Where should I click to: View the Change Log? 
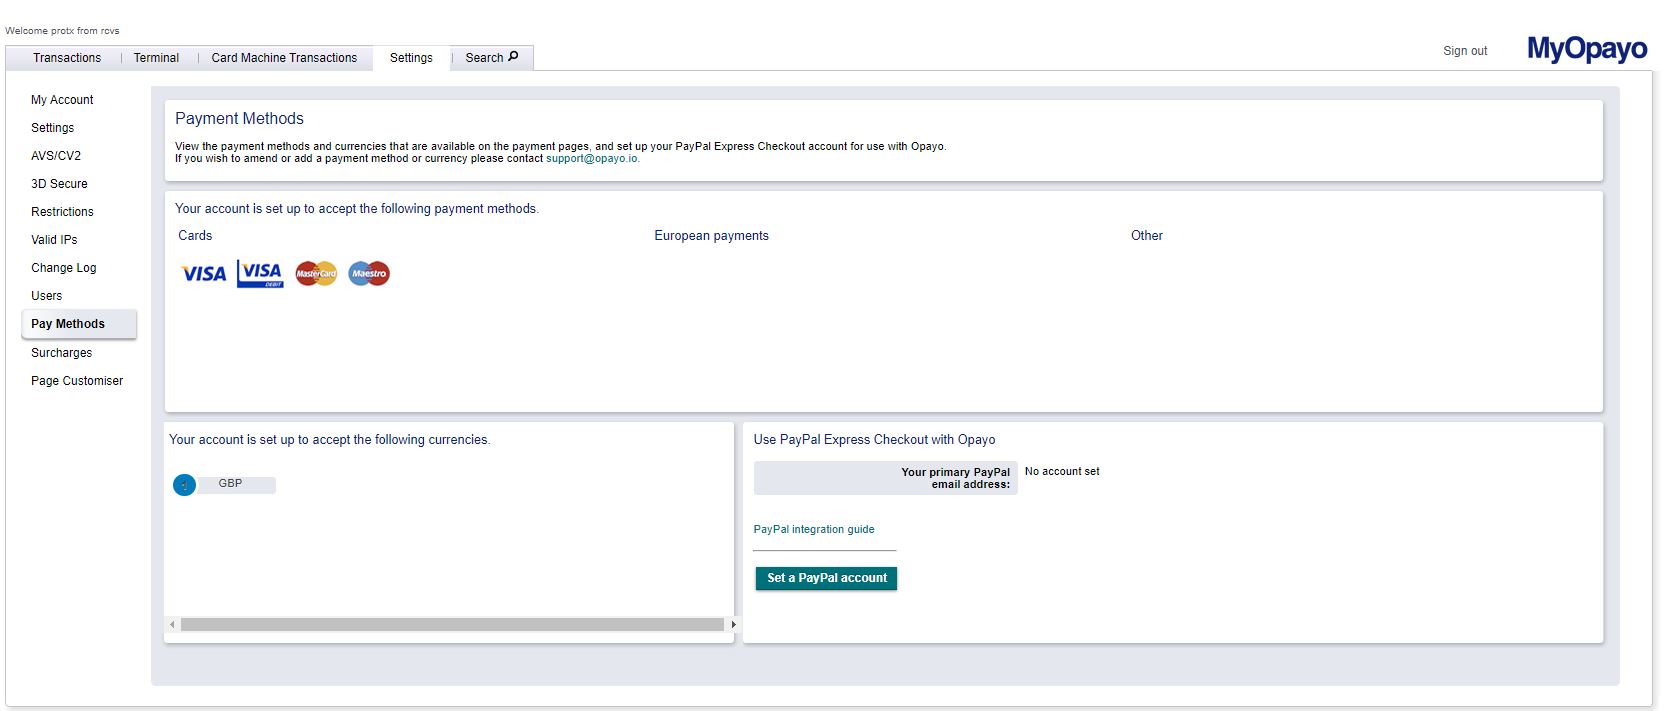[64, 268]
